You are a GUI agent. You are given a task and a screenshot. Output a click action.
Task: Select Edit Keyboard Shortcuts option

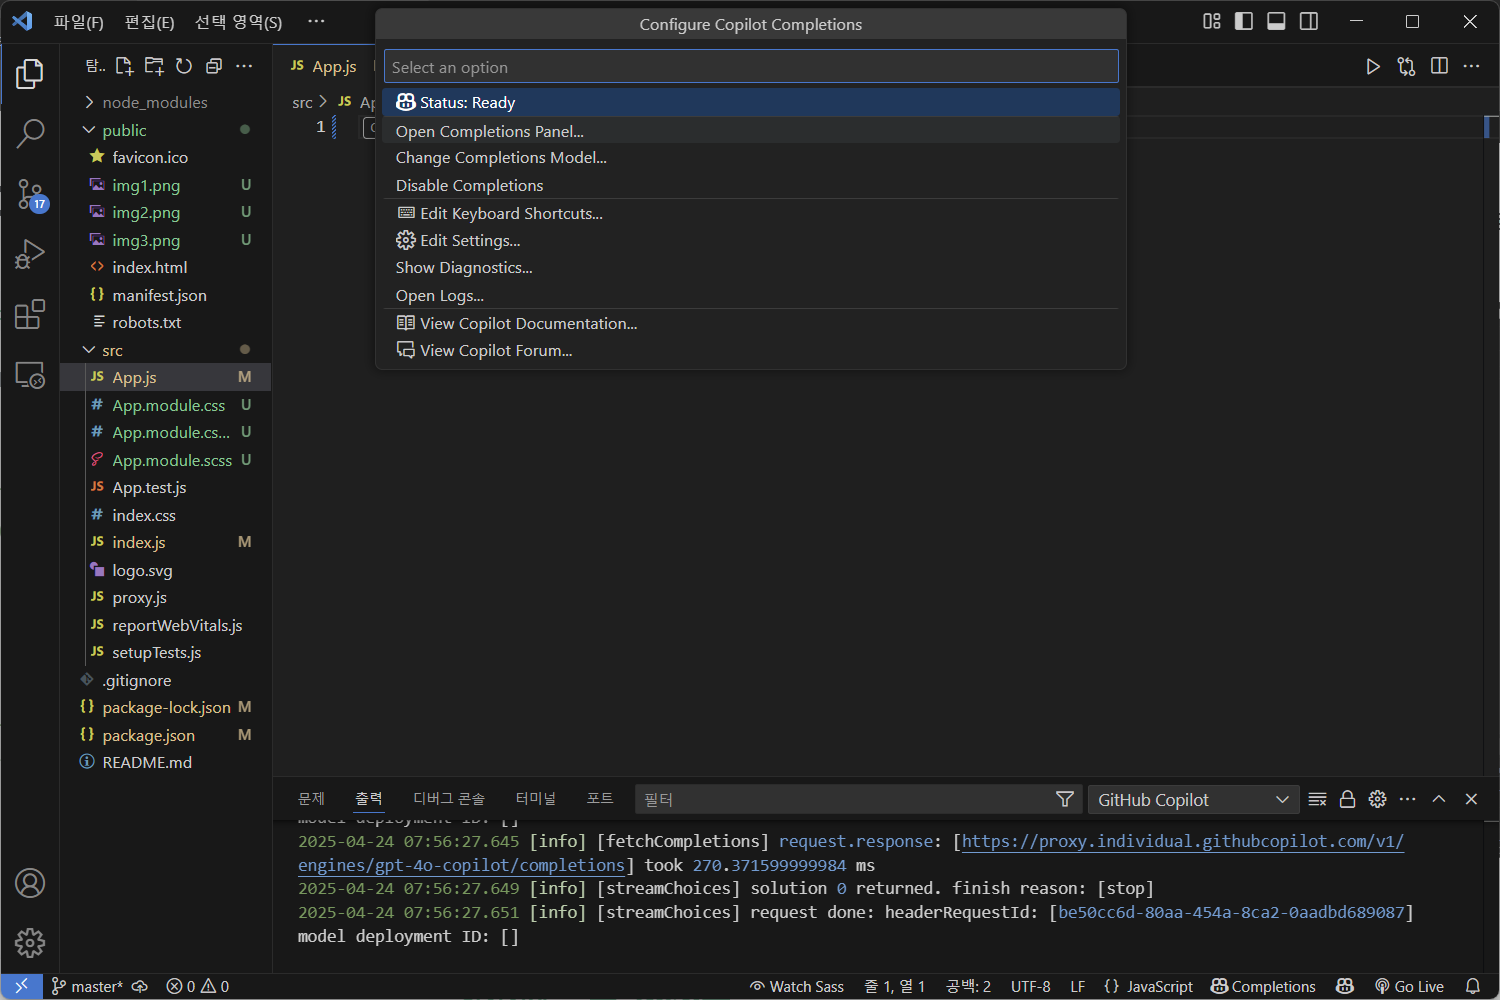pyautogui.click(x=751, y=213)
